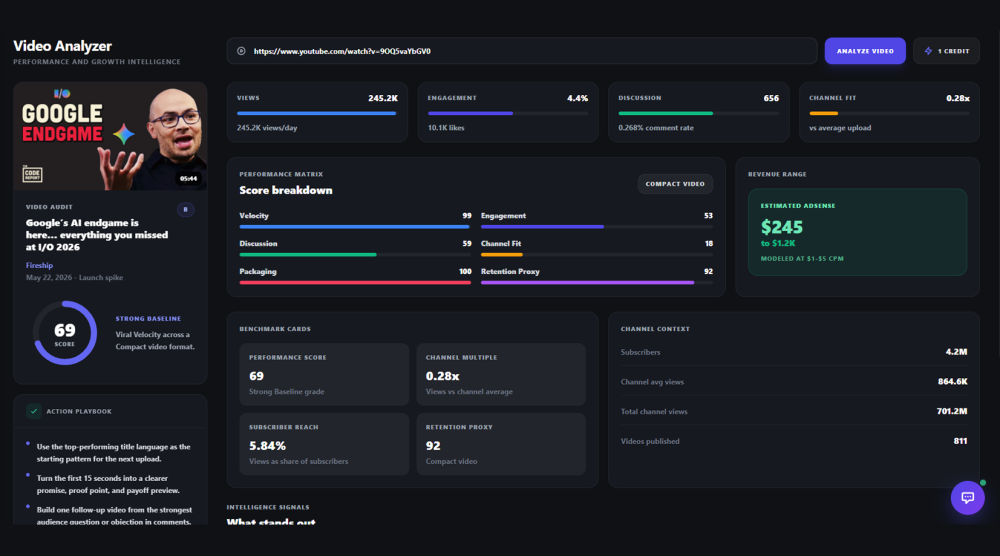The image size is (1000, 556).
Task: Click the playbook tip about follow-up video
Action: pos(114,515)
